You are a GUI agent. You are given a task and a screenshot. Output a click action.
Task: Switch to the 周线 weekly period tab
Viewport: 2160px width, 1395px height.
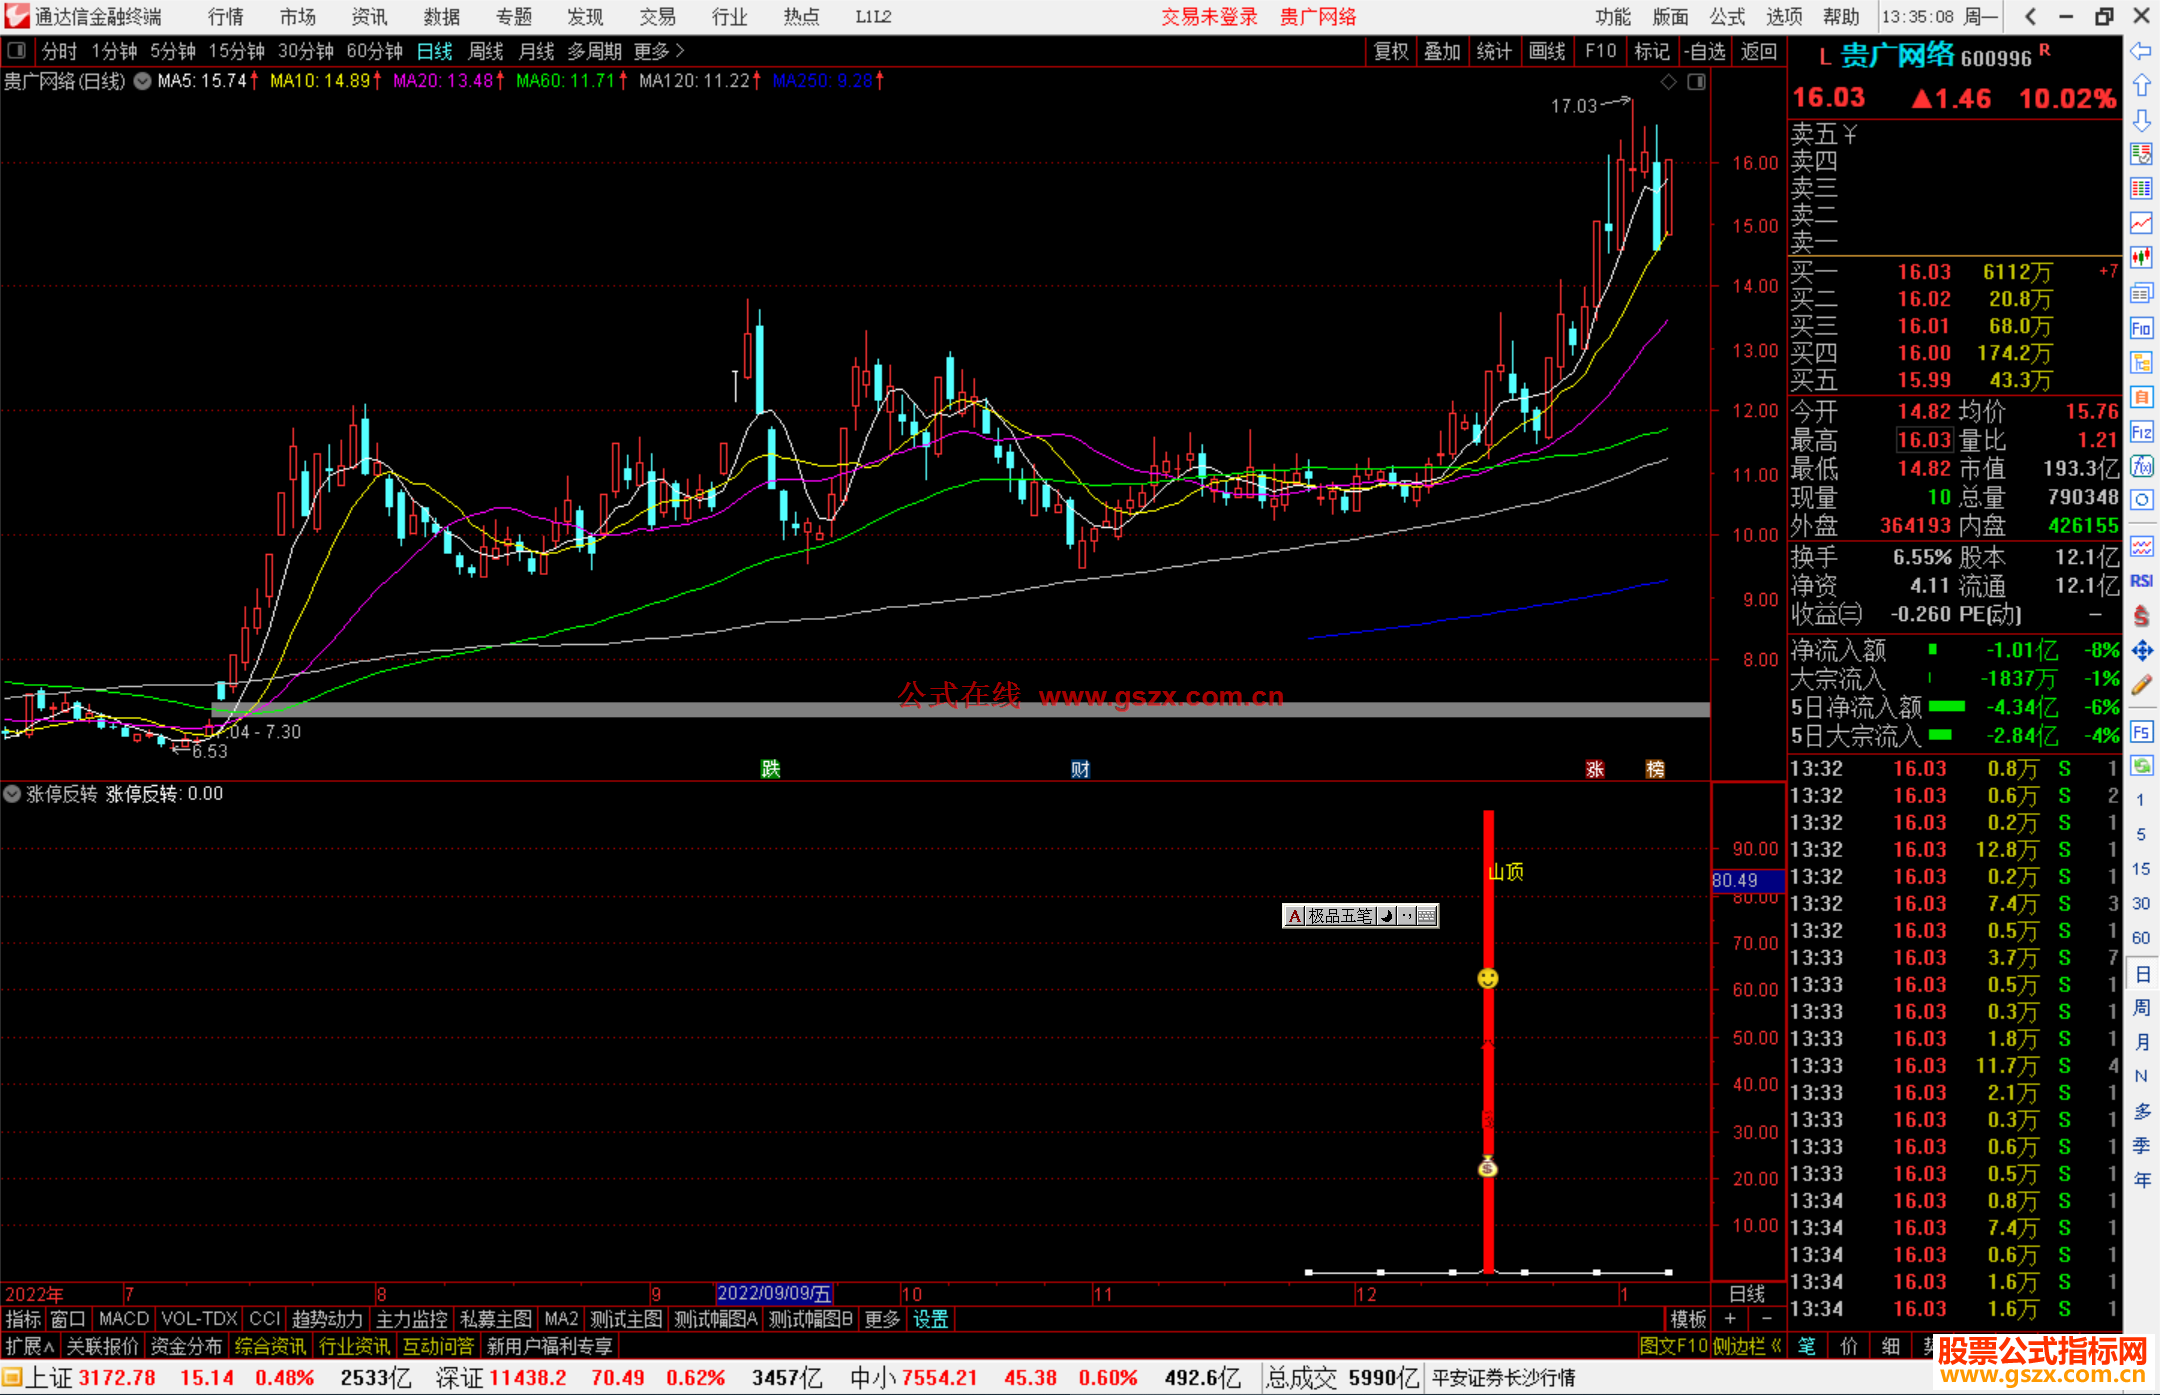point(486,51)
